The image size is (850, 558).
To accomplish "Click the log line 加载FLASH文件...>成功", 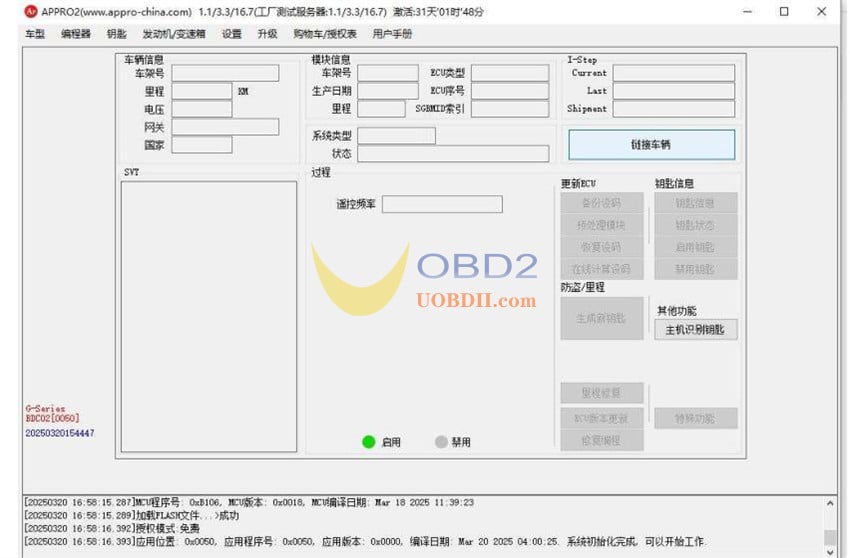I will [x=131, y=515].
